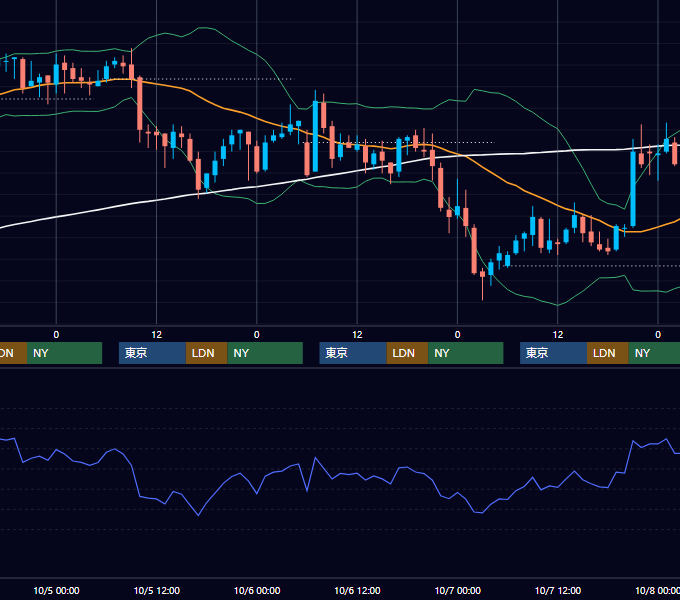Select the 10/6 12:00 date label
The width and height of the screenshot is (680, 600).
357,590
